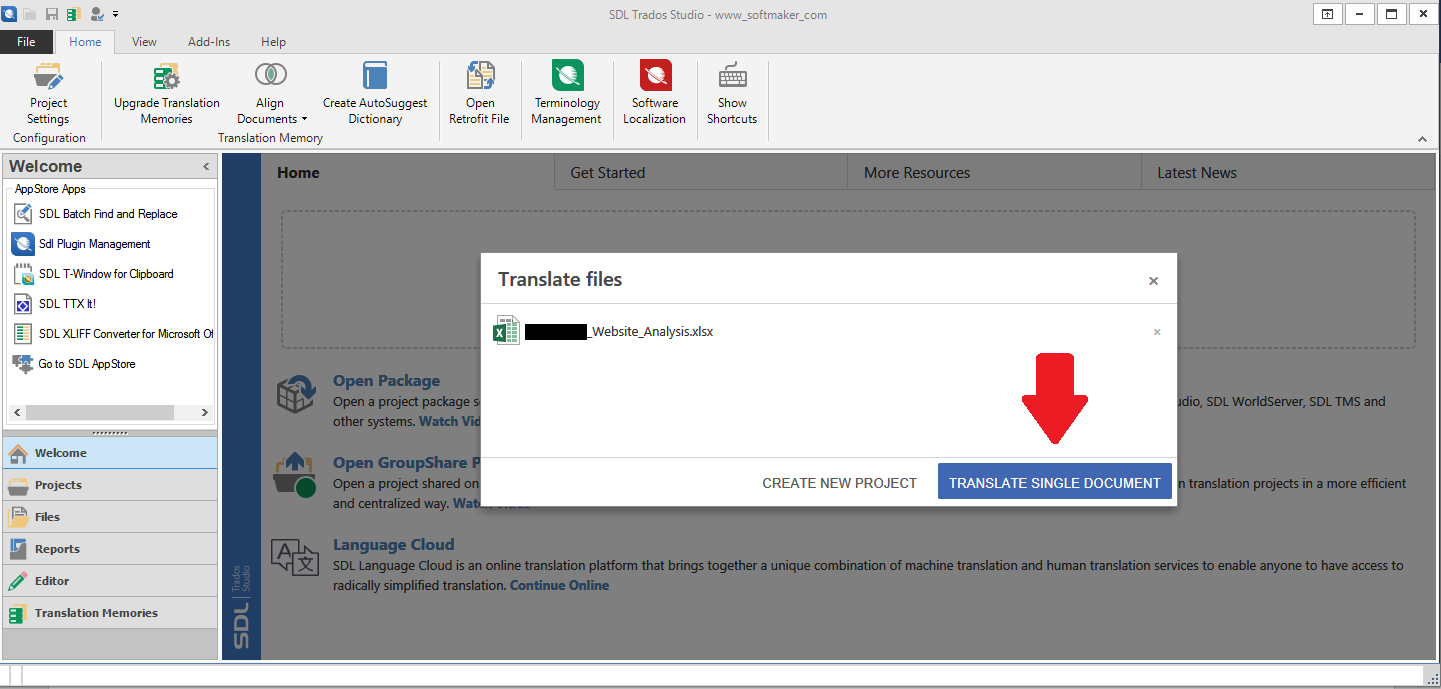The width and height of the screenshot is (1441, 689).
Task: Switch to the Add-Ins ribbon tab
Action: pos(209,42)
